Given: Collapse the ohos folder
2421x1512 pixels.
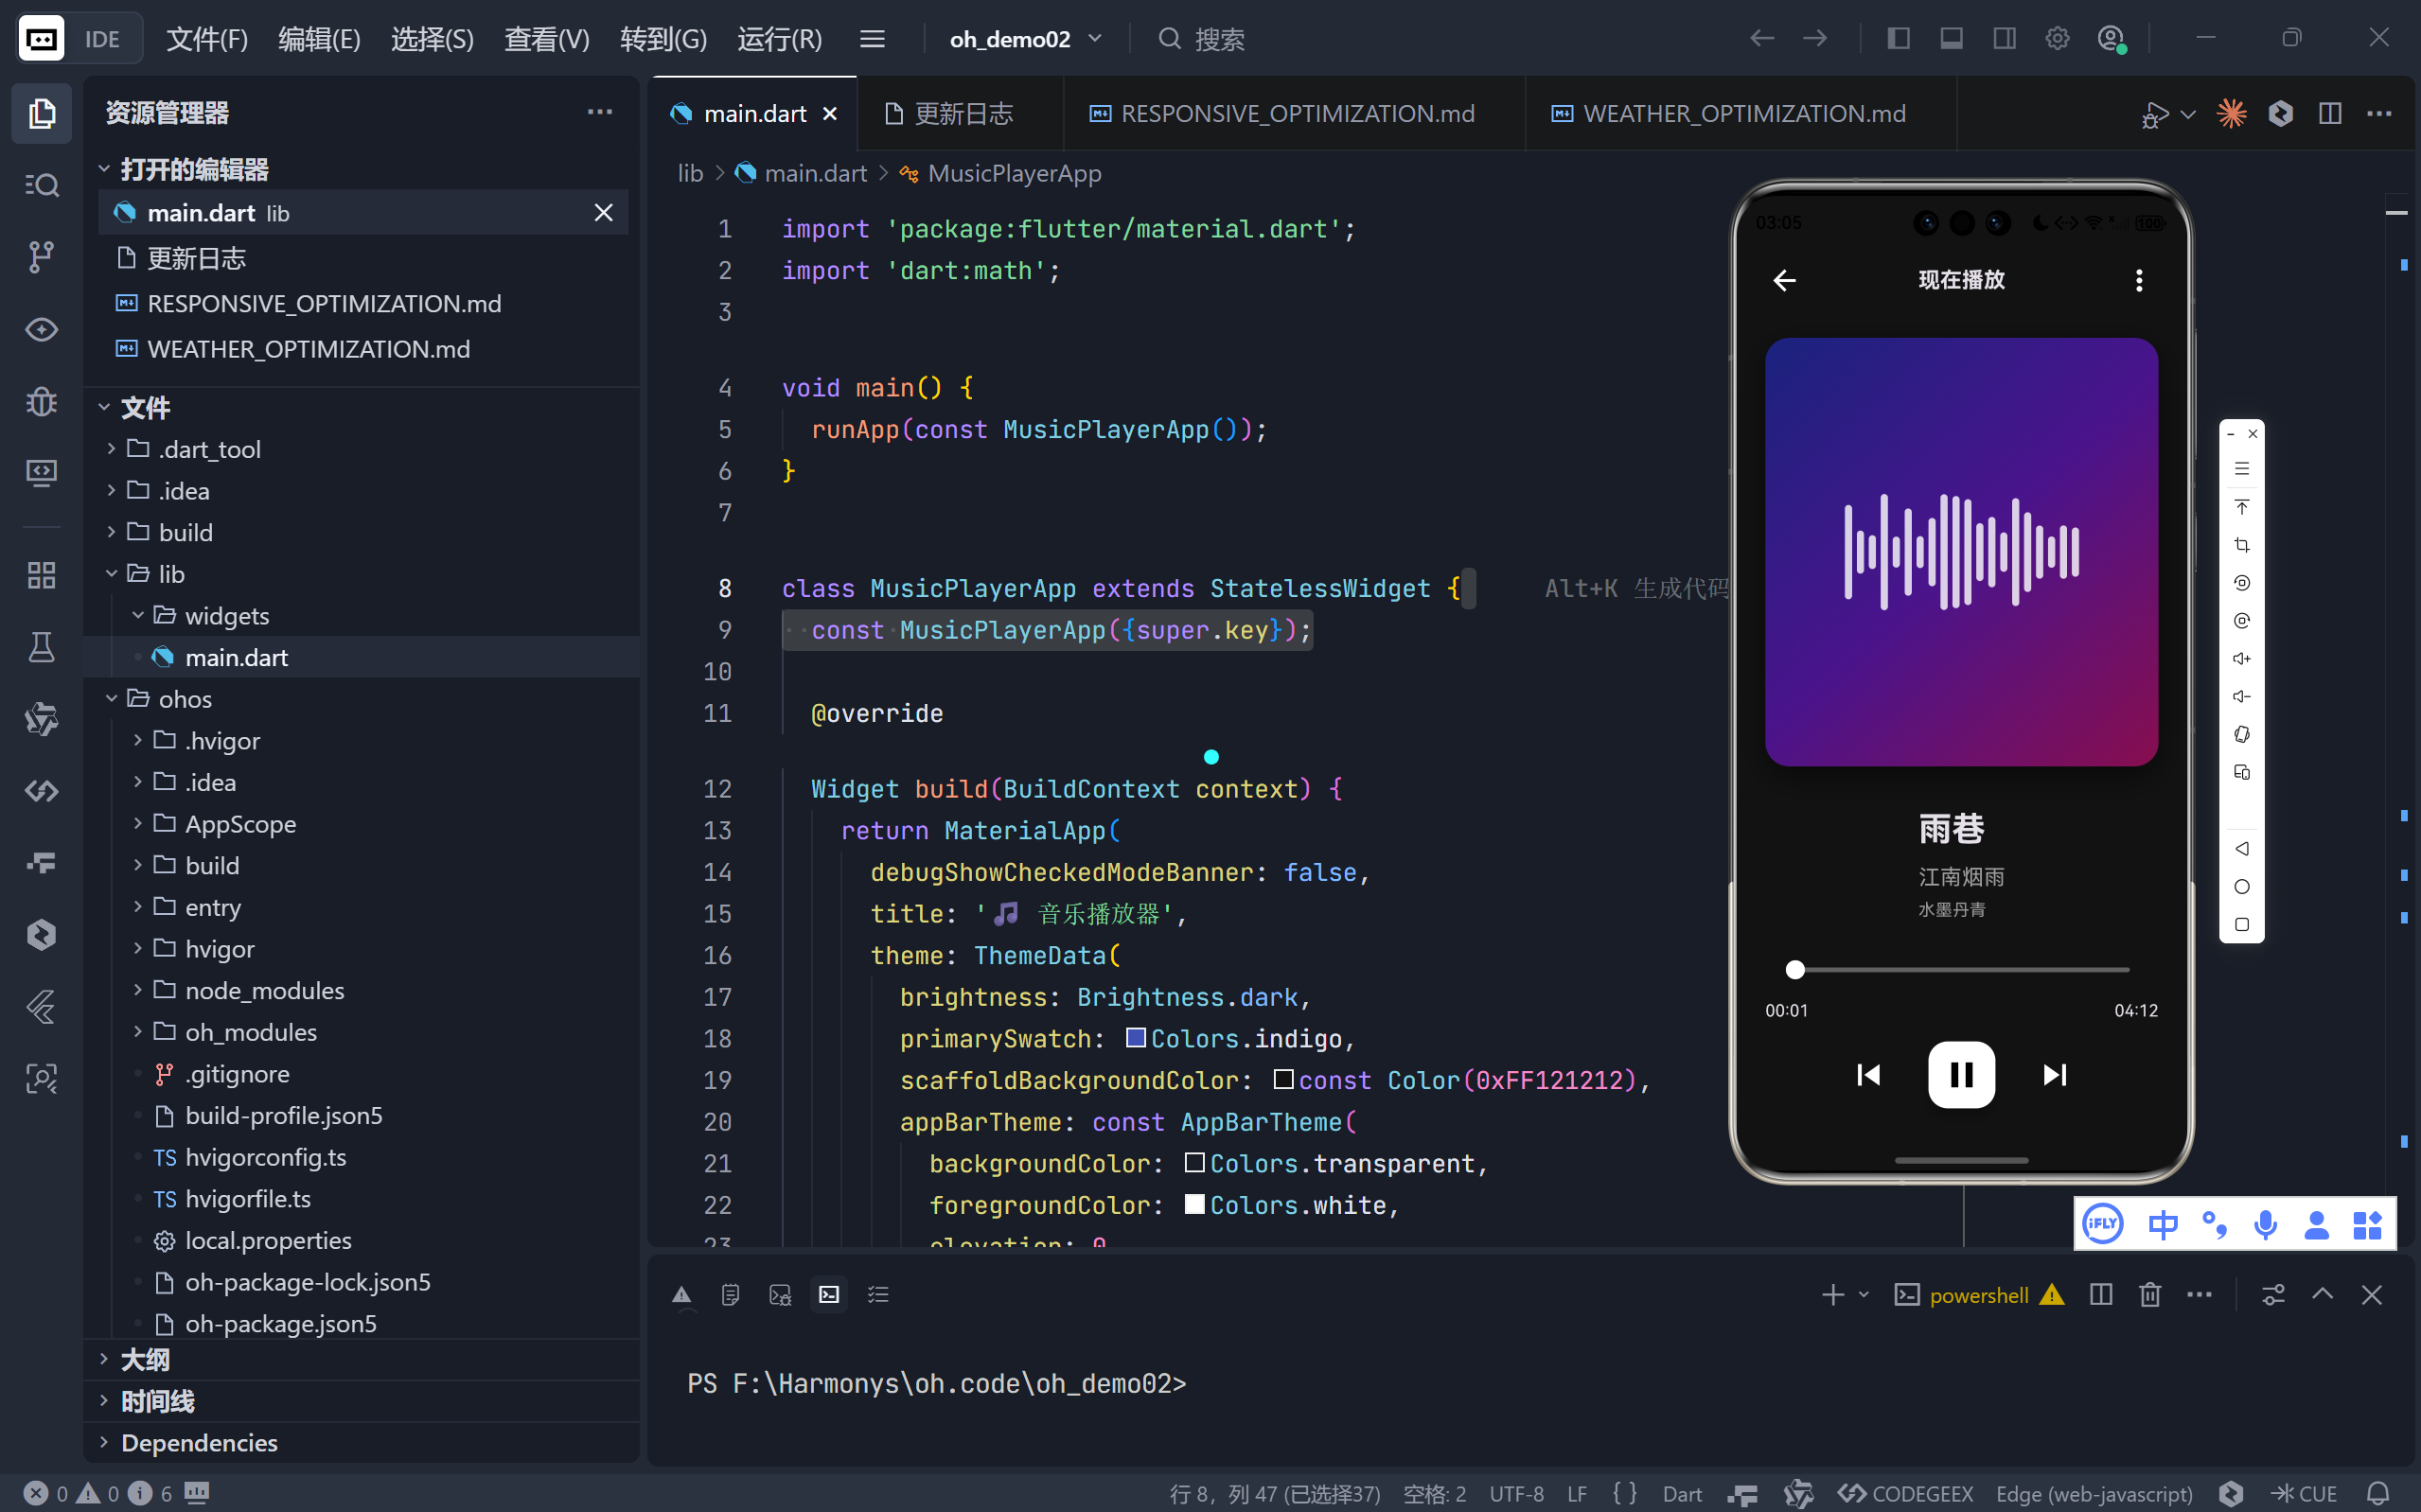Looking at the screenshot, I should 185,699.
